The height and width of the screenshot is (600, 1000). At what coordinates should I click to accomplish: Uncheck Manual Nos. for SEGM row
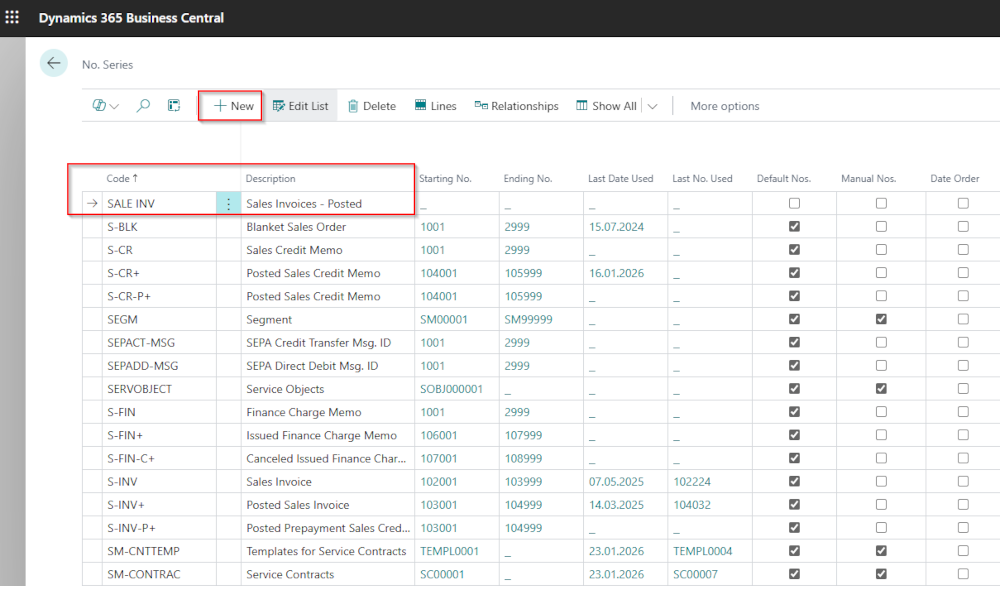pos(881,319)
